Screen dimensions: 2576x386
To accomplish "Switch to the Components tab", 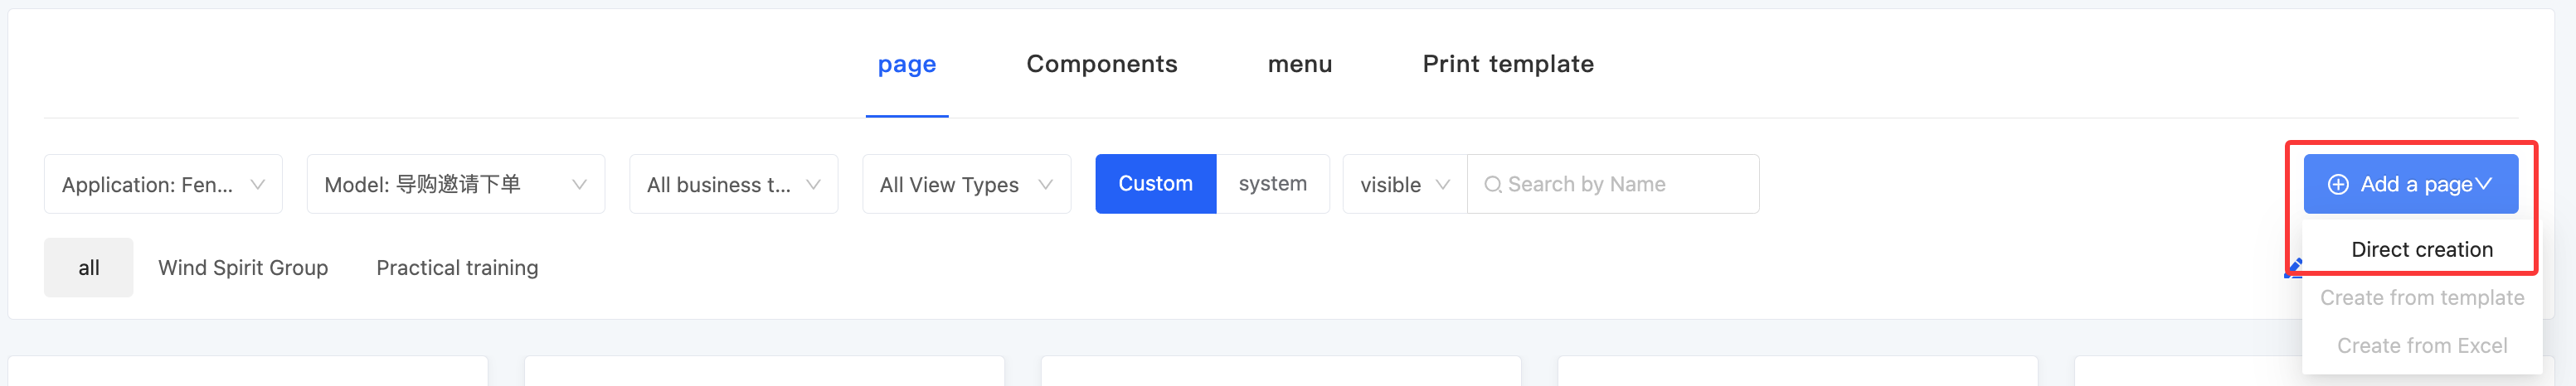I will pyautogui.click(x=1101, y=64).
